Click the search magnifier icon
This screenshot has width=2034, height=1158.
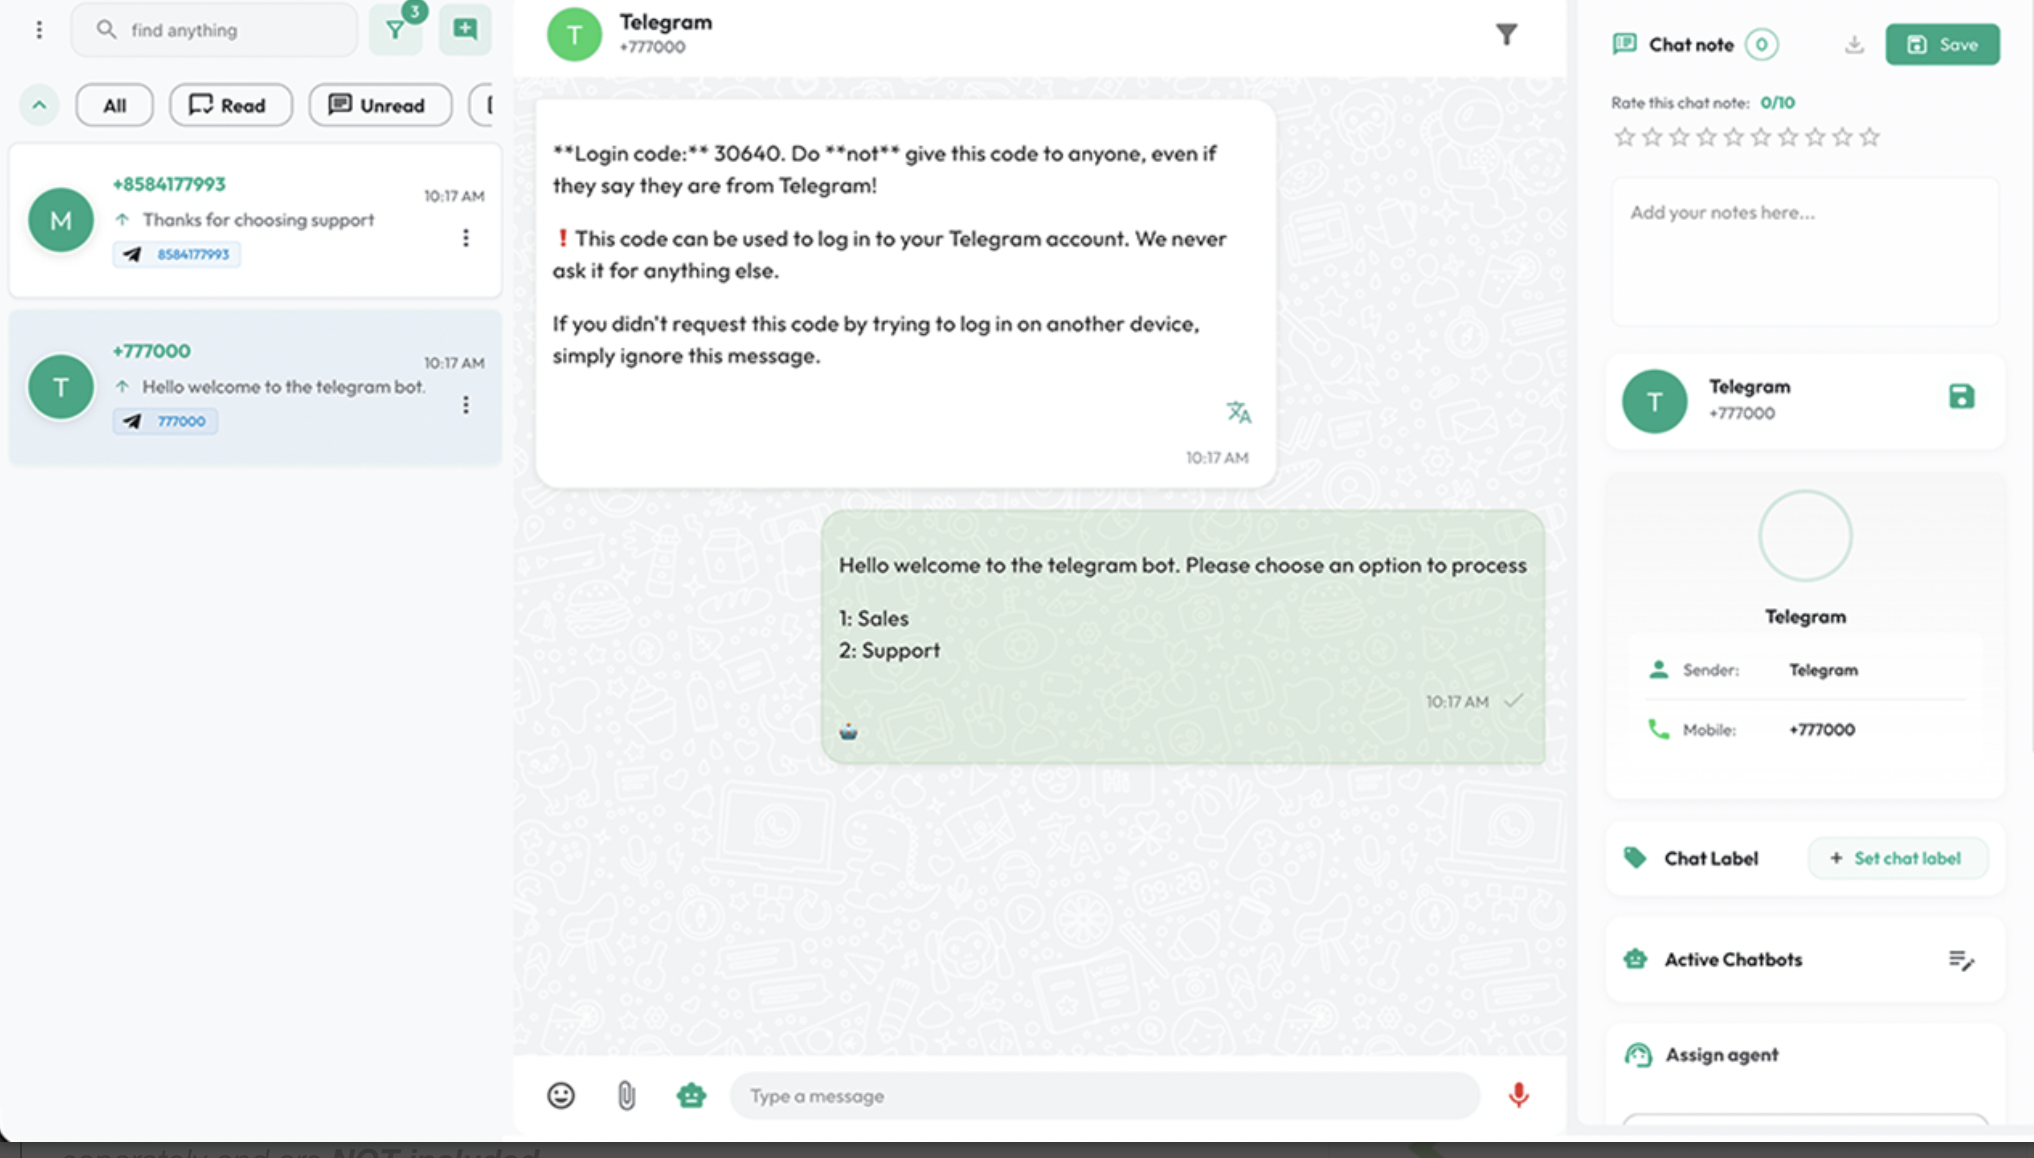coord(106,30)
